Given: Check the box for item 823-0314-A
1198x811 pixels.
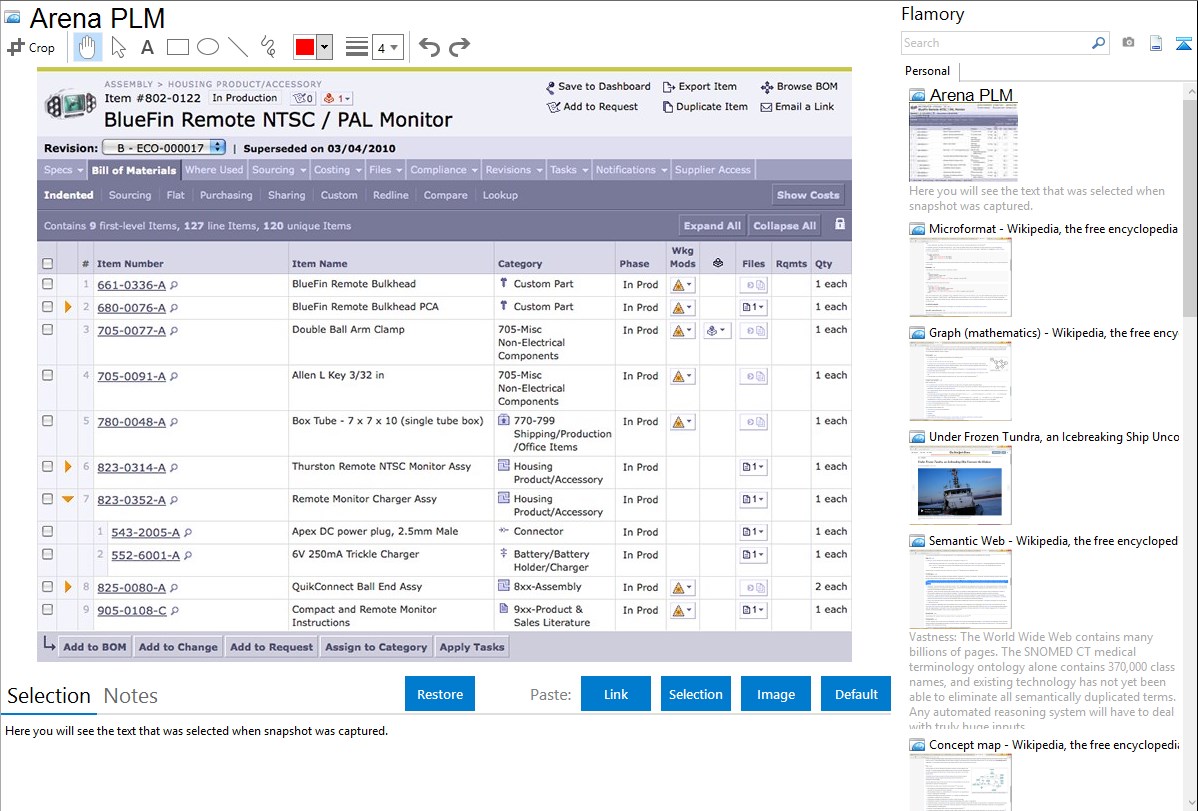Looking at the screenshot, I should click(47, 466).
